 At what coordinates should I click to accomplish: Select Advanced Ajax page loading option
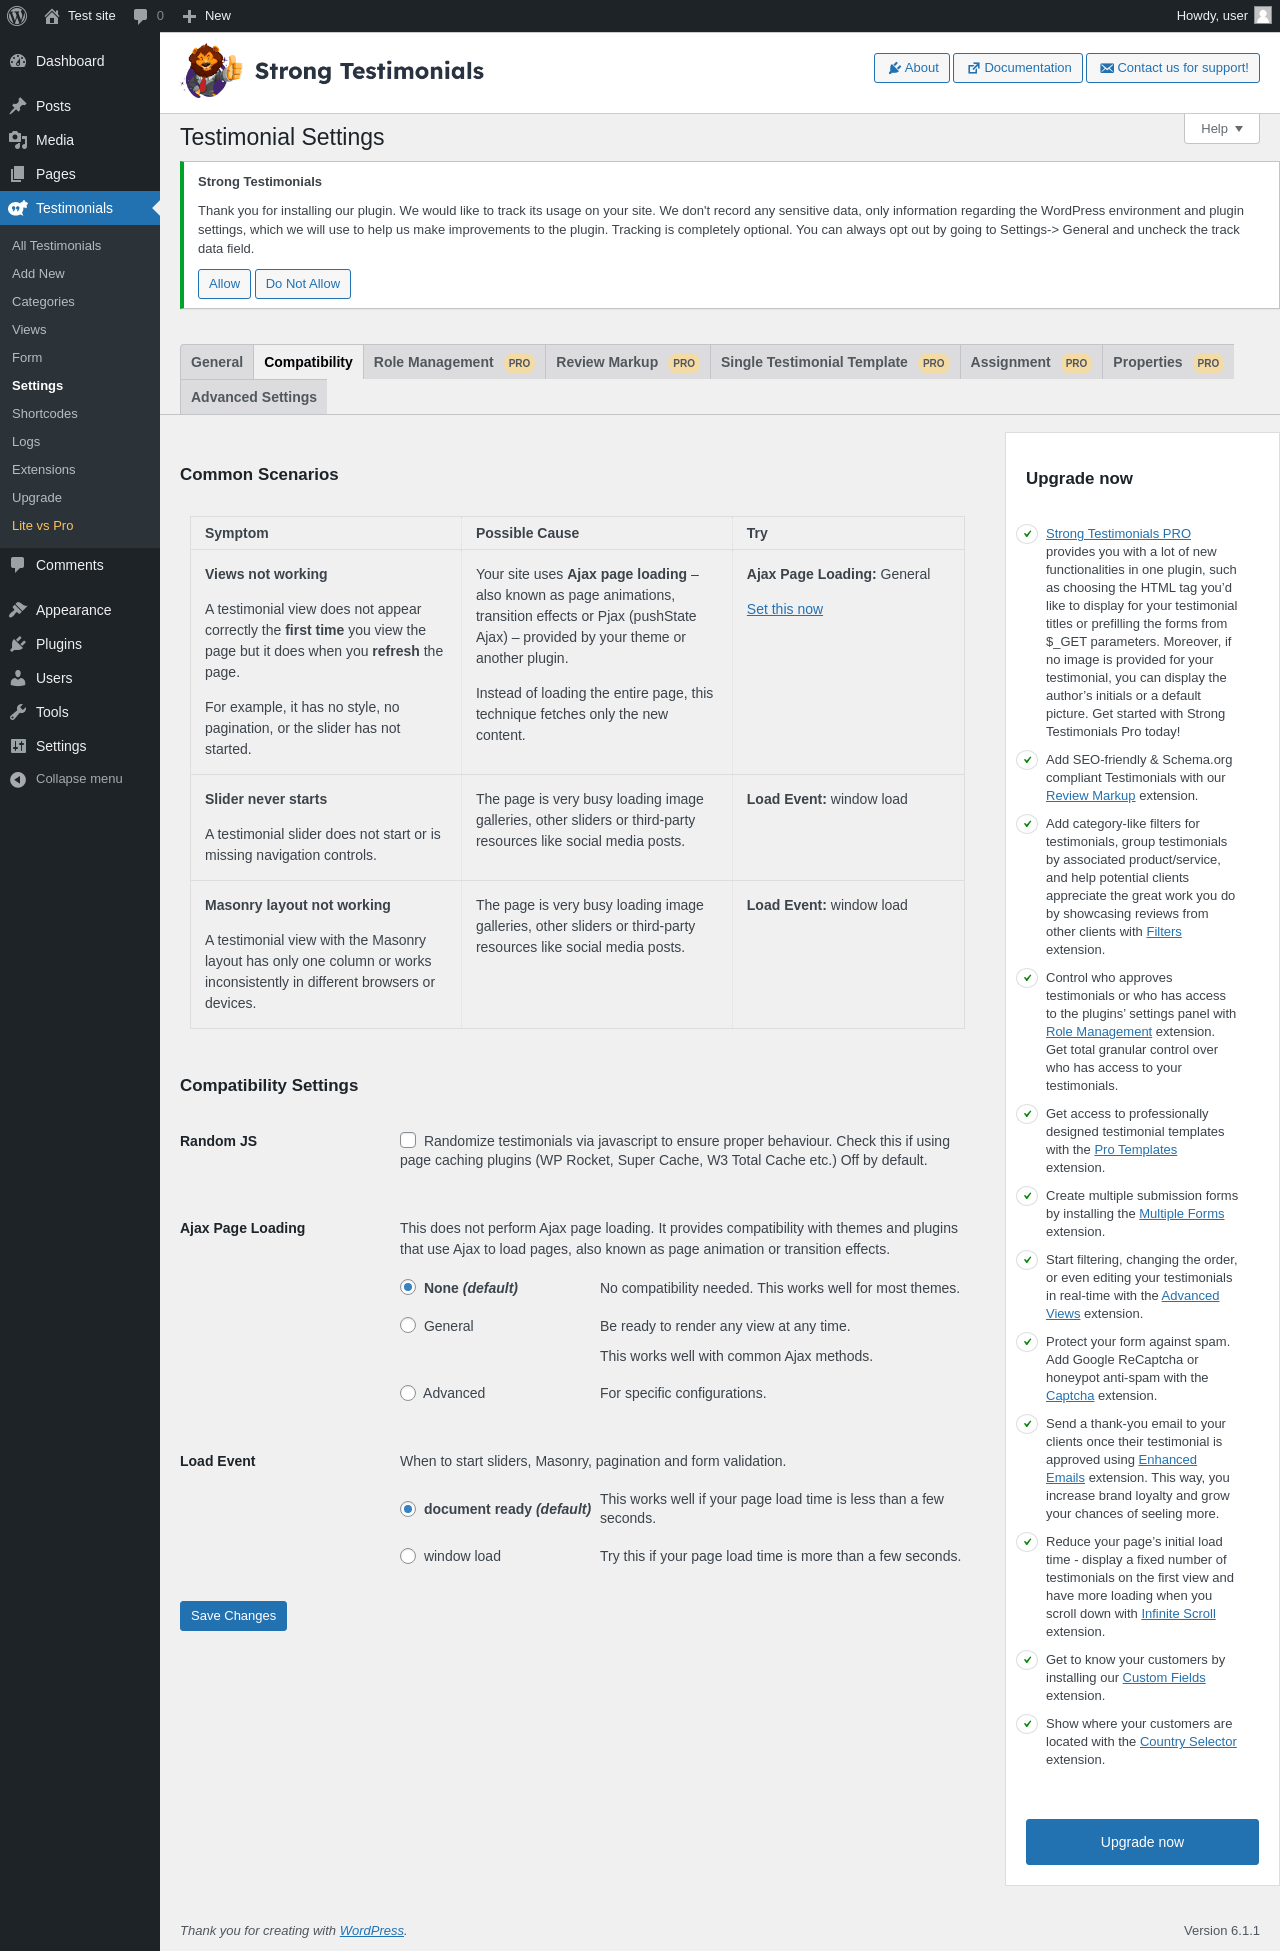(408, 1393)
